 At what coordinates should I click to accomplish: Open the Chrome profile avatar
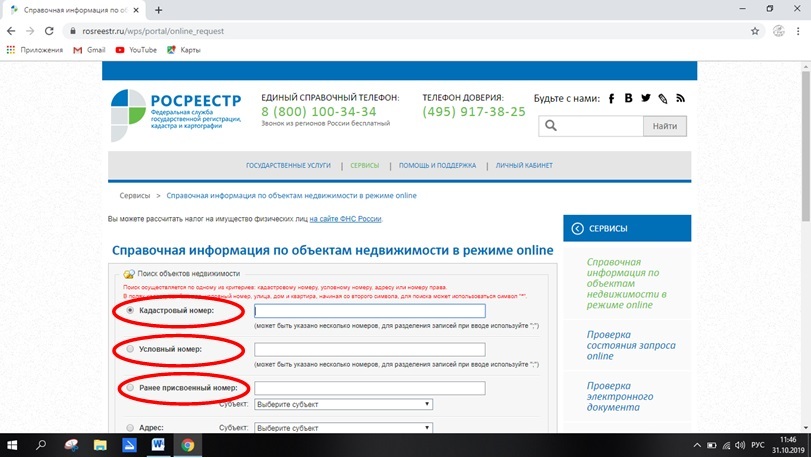click(x=778, y=31)
